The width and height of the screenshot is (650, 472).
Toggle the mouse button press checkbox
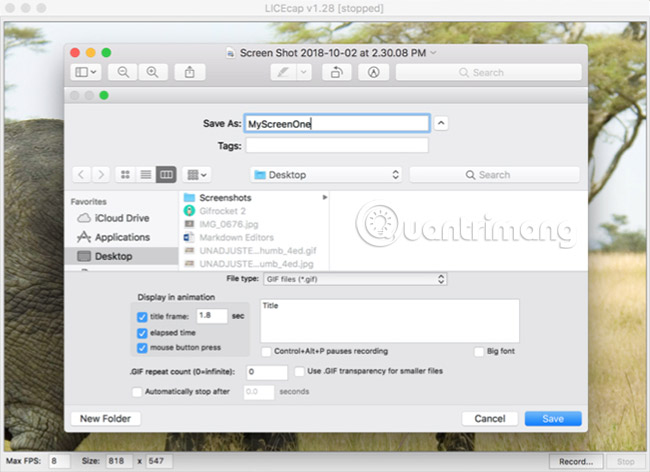pos(142,348)
